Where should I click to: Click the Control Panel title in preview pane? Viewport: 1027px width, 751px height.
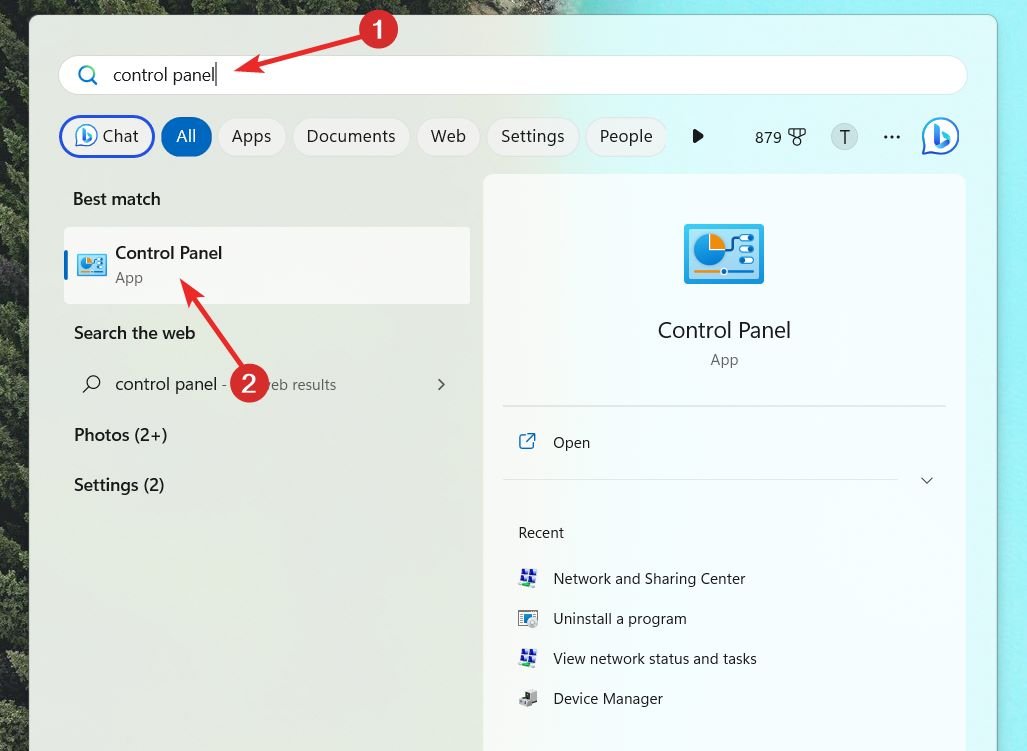pos(724,330)
